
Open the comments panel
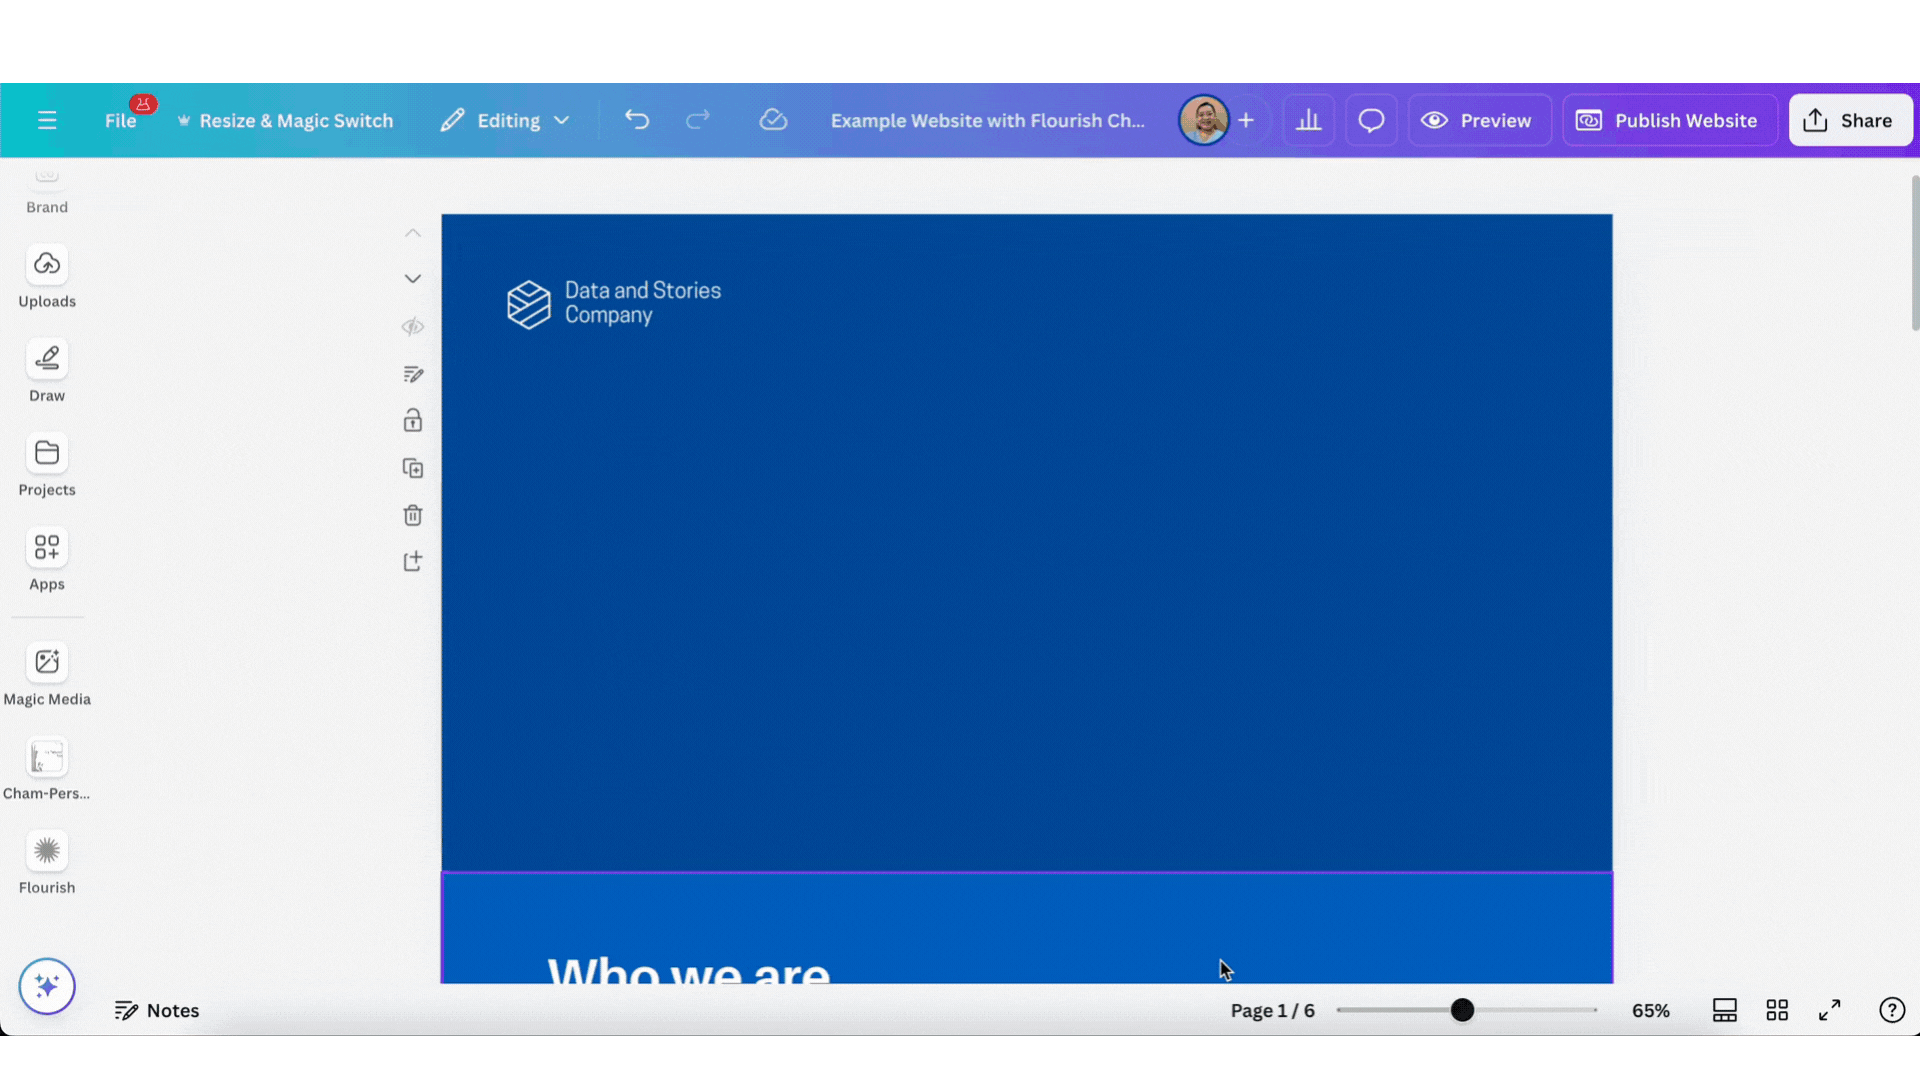pos(1370,120)
